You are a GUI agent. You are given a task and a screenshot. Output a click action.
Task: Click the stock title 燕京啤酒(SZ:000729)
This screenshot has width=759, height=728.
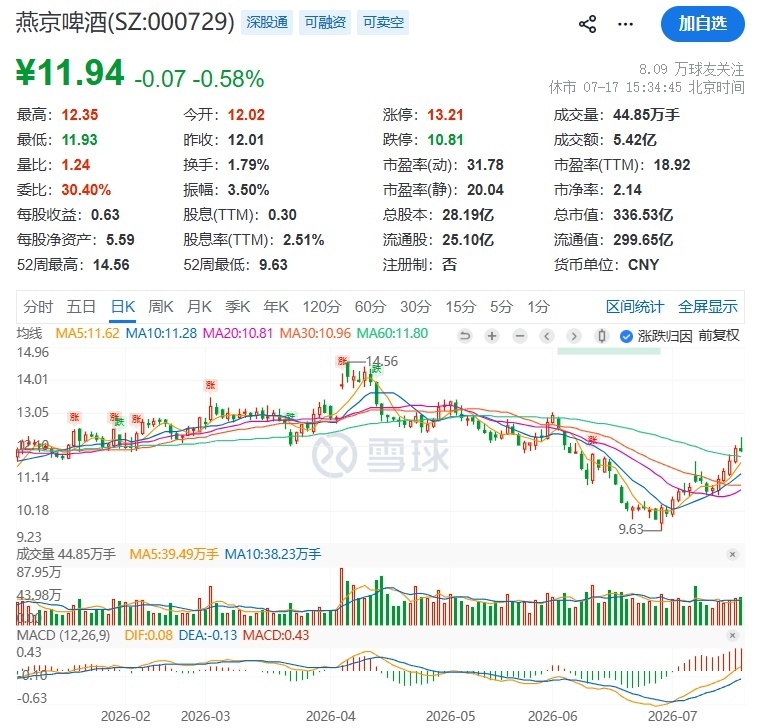125,22
